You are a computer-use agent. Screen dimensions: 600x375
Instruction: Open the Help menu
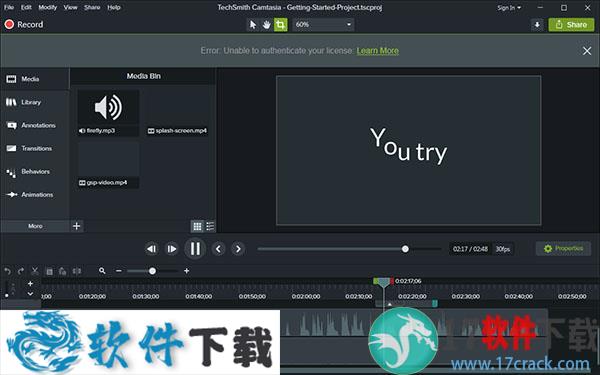[x=114, y=7]
